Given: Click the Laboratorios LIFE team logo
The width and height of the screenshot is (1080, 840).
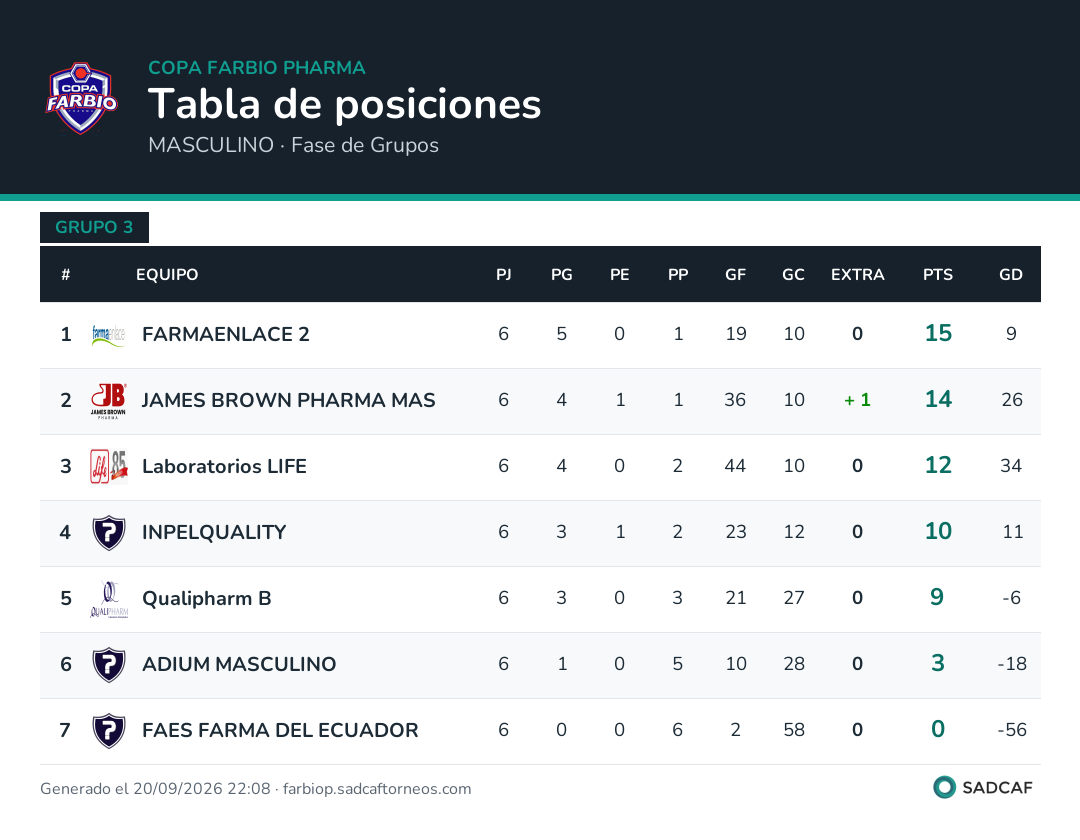Looking at the screenshot, I should (109, 467).
